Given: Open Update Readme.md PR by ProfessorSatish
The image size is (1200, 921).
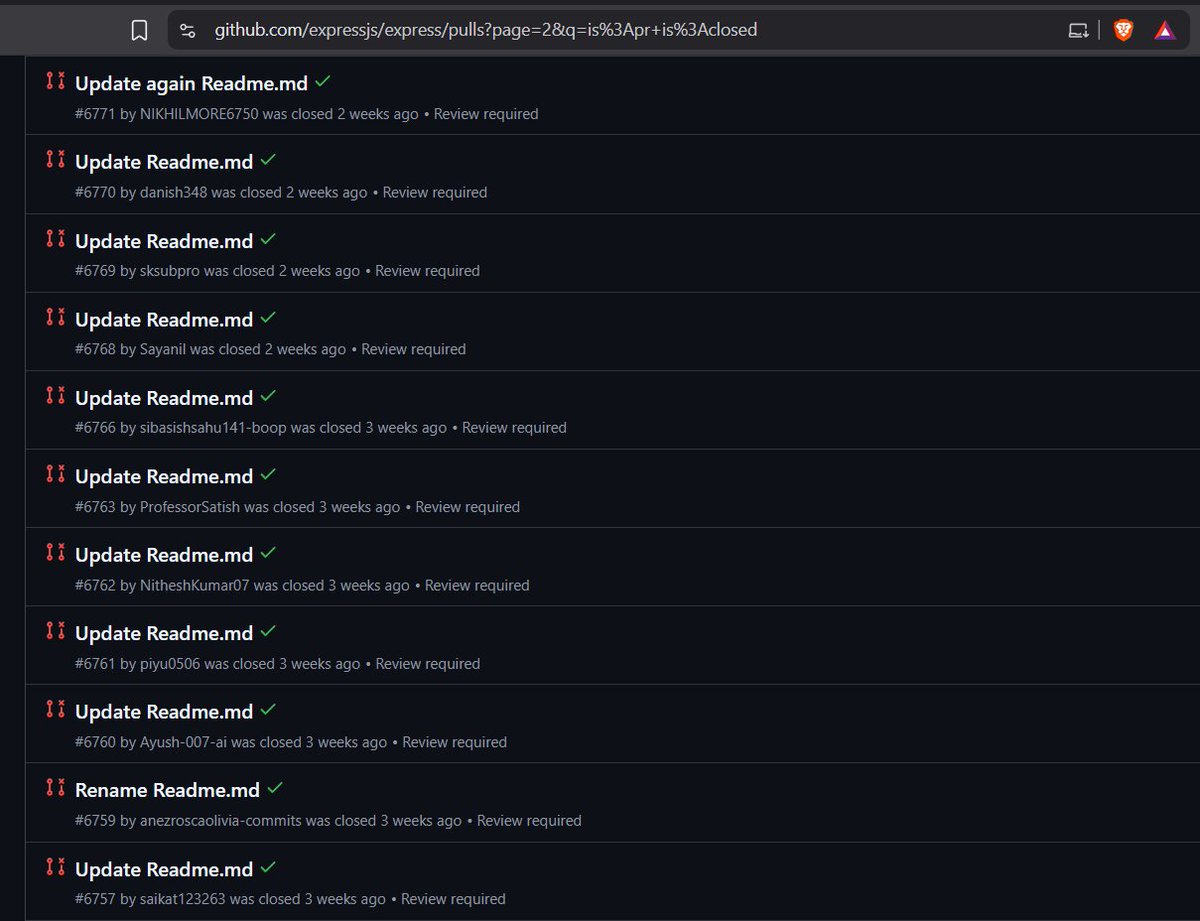Looking at the screenshot, I should click(164, 476).
